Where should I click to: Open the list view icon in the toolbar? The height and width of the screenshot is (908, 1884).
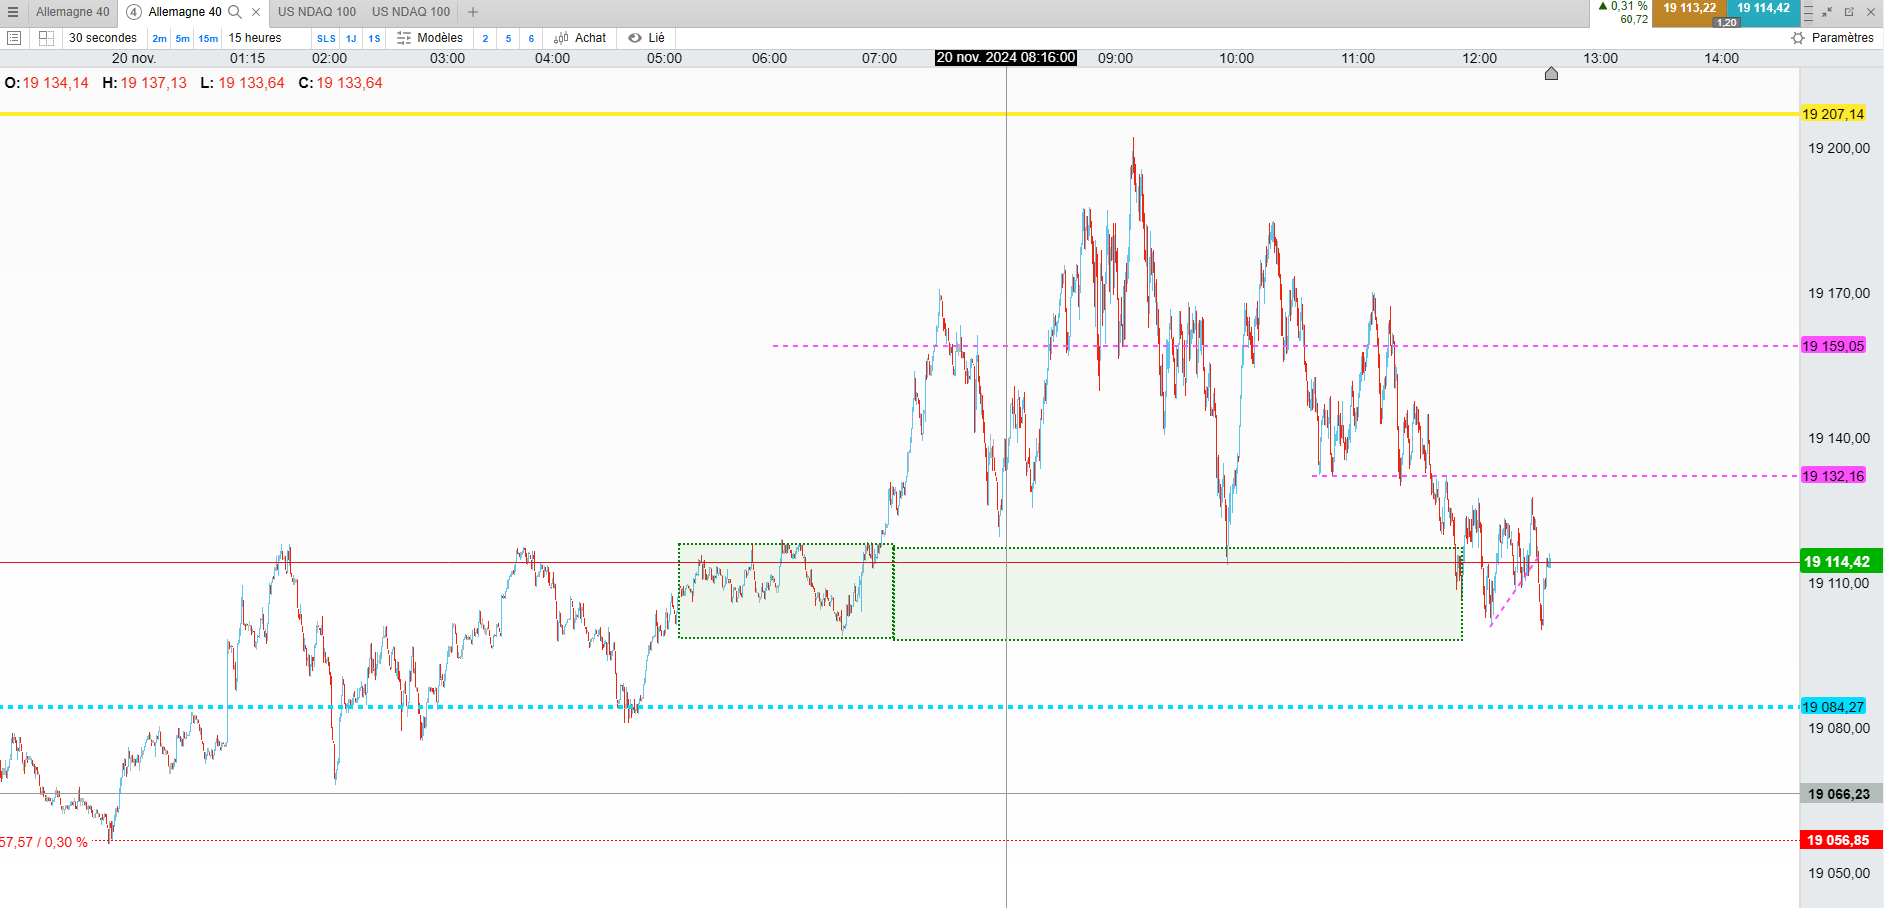[14, 38]
